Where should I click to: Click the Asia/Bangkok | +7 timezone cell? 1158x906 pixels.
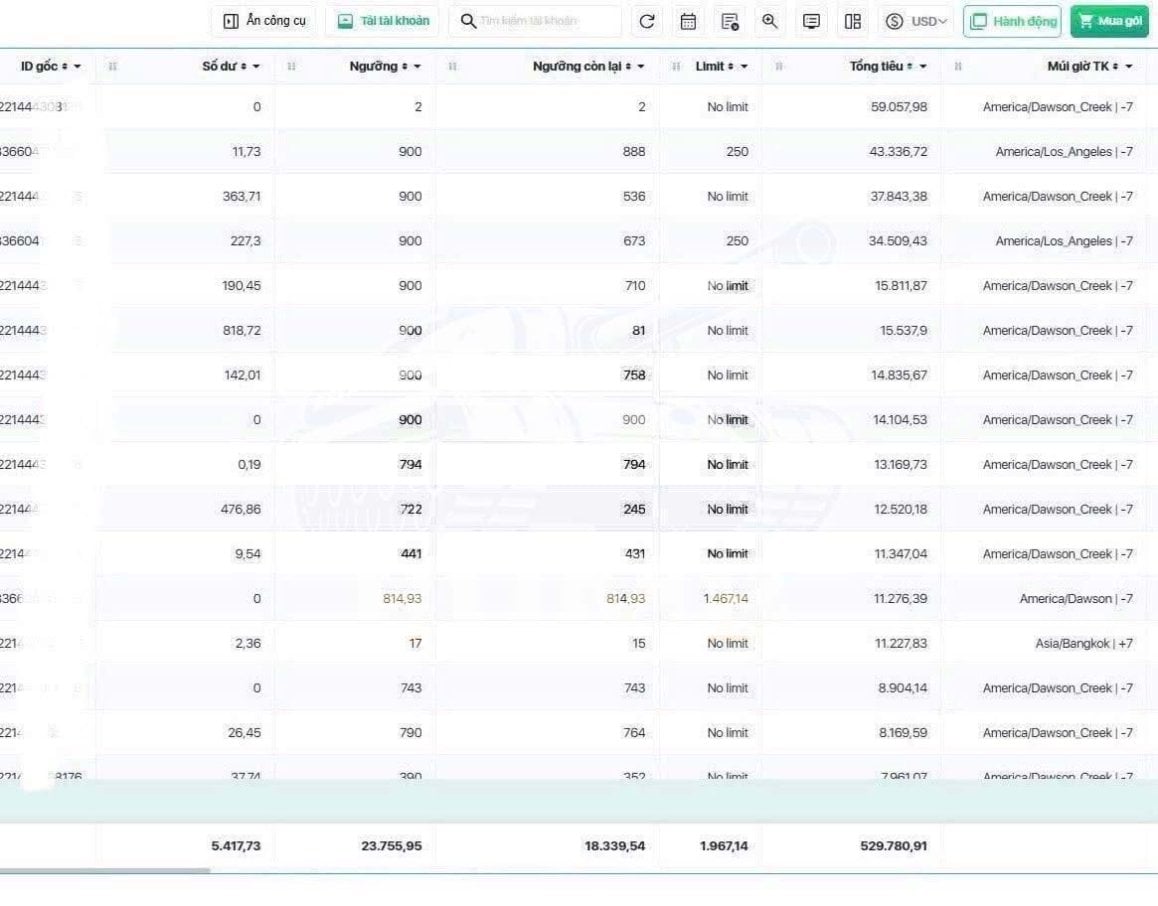coord(1083,644)
